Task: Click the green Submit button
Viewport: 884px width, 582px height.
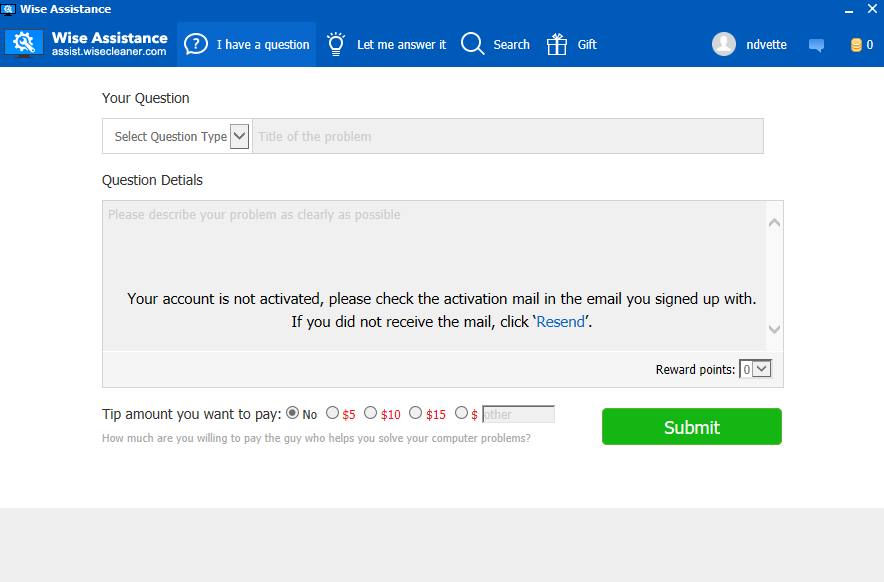Action: point(692,427)
